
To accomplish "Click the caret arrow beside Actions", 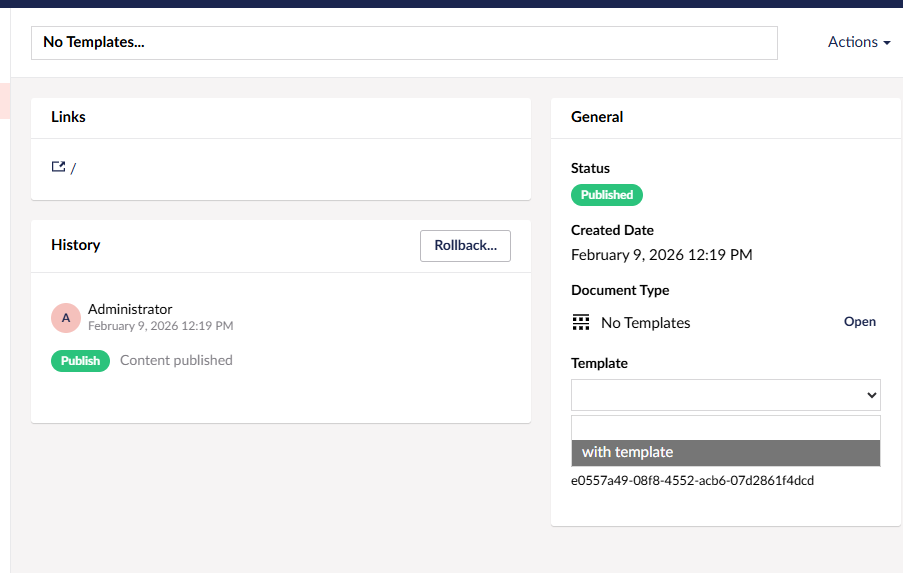I will click(887, 43).
